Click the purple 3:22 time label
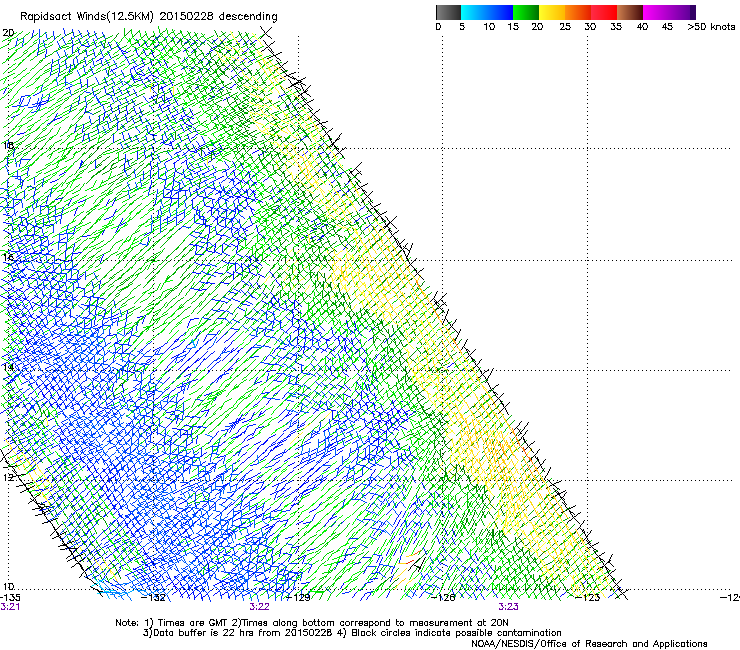The image size is (740, 650). 260,607
